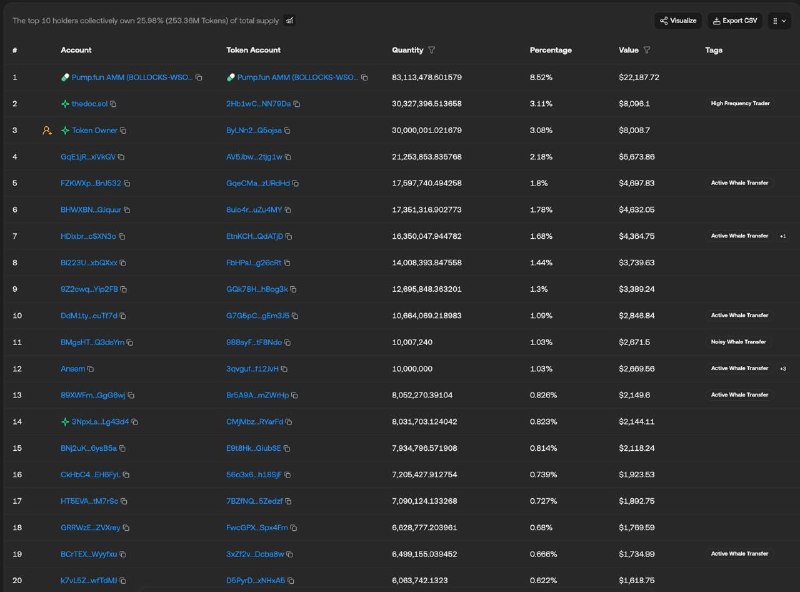Viewport: 800px width, 592px height.
Task: Click the Token Owner person icon
Action: [47, 131]
